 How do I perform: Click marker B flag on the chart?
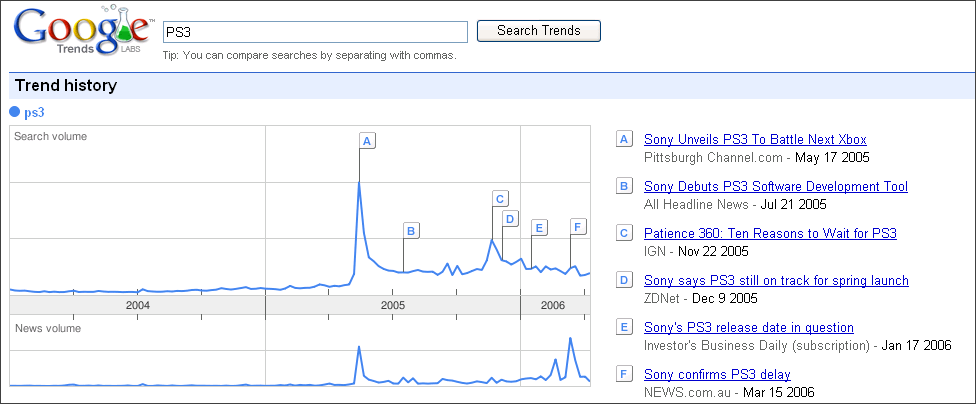pos(410,231)
